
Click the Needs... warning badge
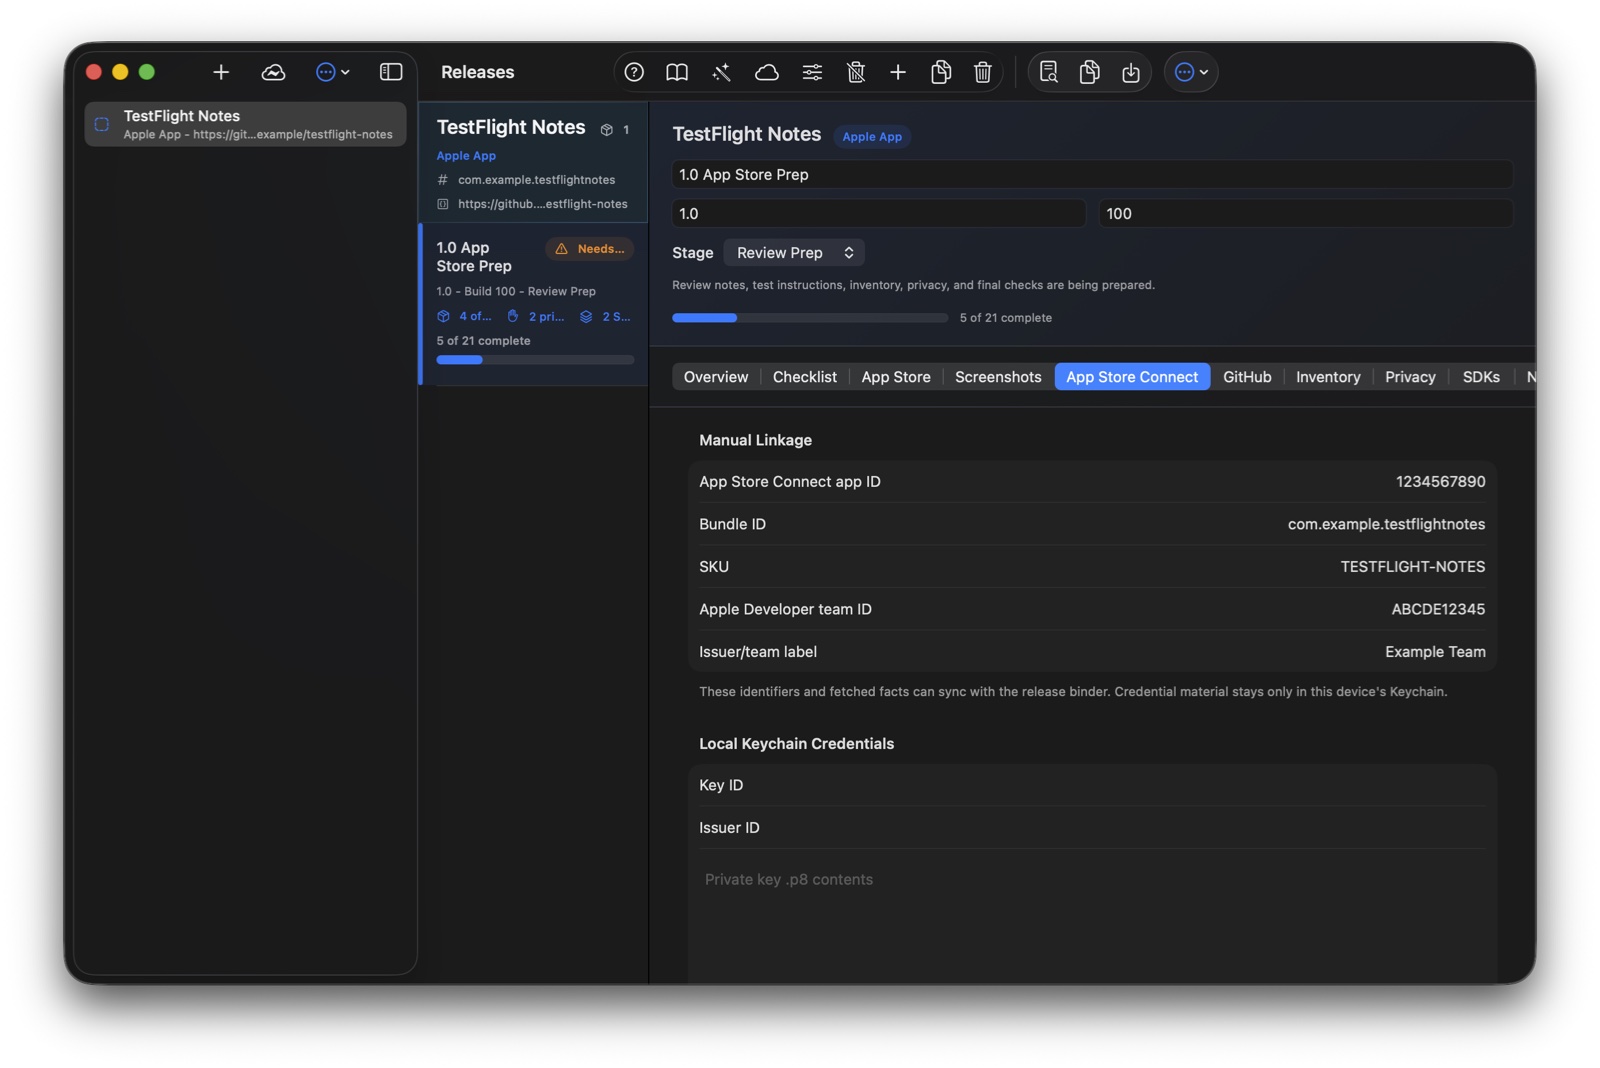pos(590,249)
